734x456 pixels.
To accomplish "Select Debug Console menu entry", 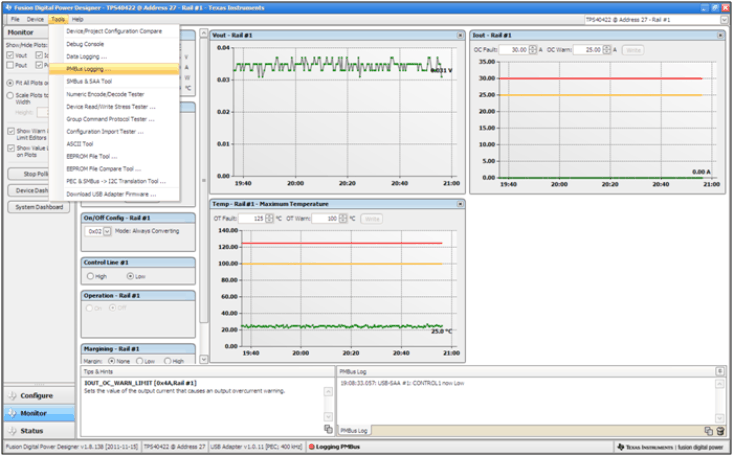I will point(85,44).
